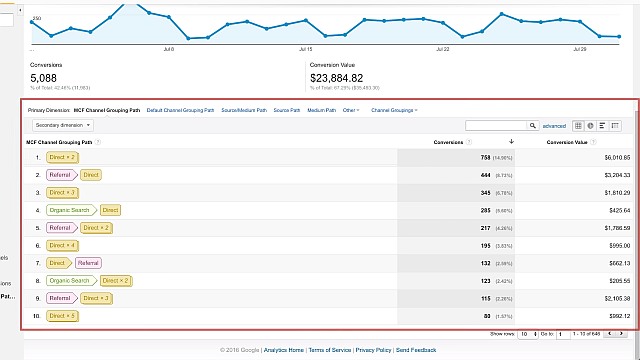Viewport: 640px width, 360px height.
Task: Click the Direct × 5 path in row 10
Action: pos(62,316)
